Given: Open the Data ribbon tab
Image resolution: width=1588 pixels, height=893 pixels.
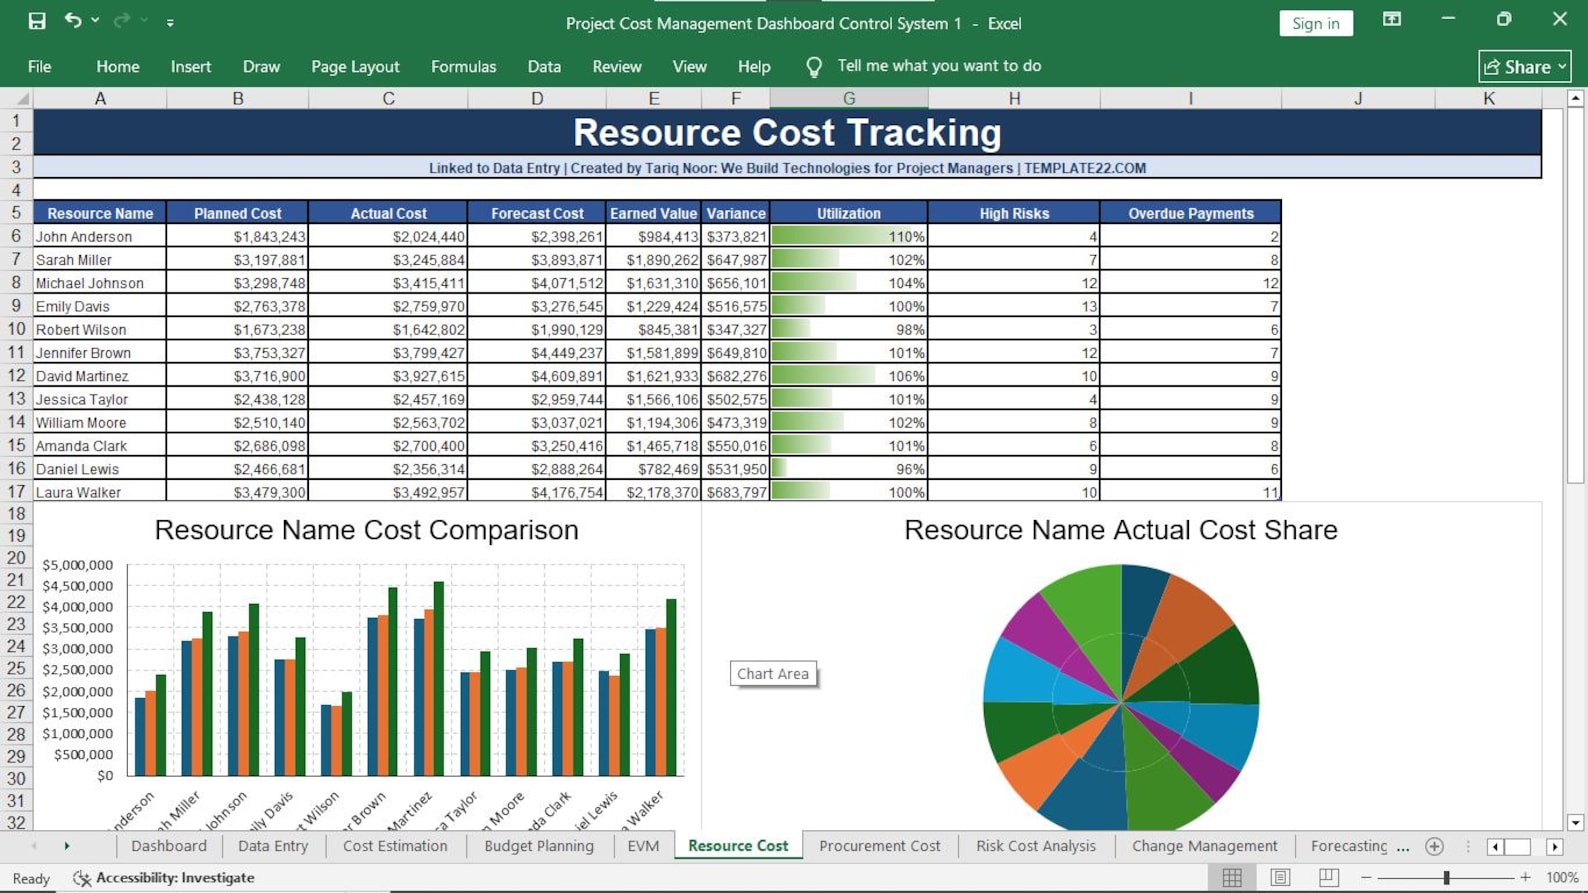Looking at the screenshot, I should (x=544, y=66).
